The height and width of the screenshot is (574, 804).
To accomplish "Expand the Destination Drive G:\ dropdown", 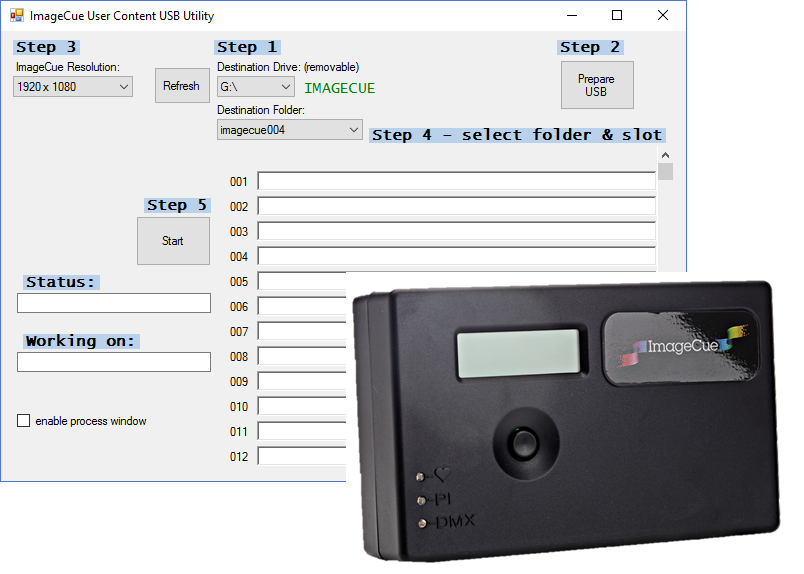I will tap(255, 87).
